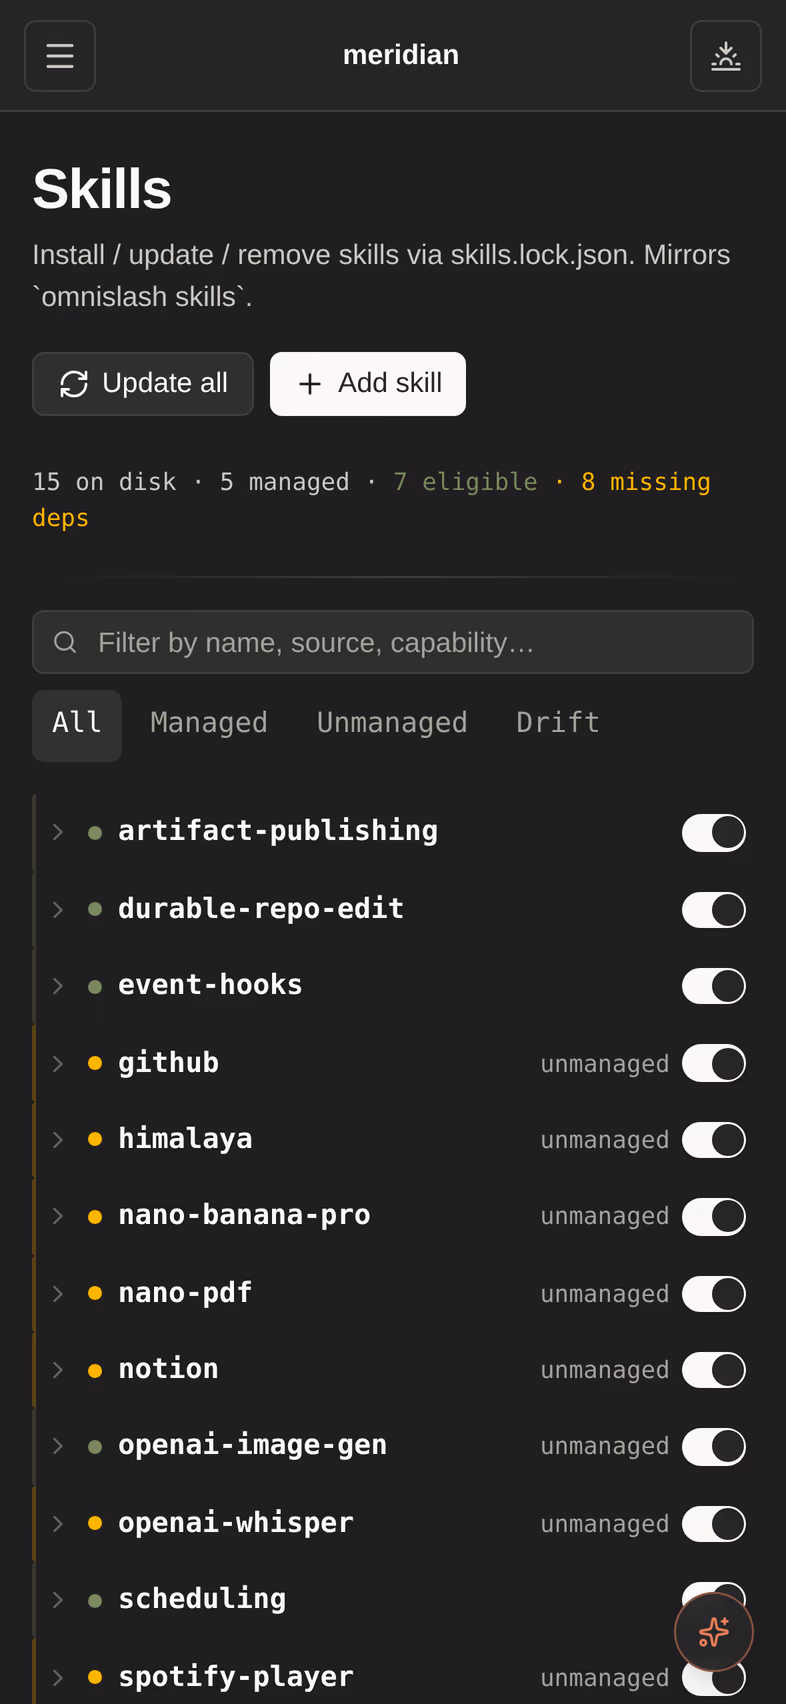The width and height of the screenshot is (786, 1704).
Task: Click the search magnifier icon in filter
Action: coord(65,642)
